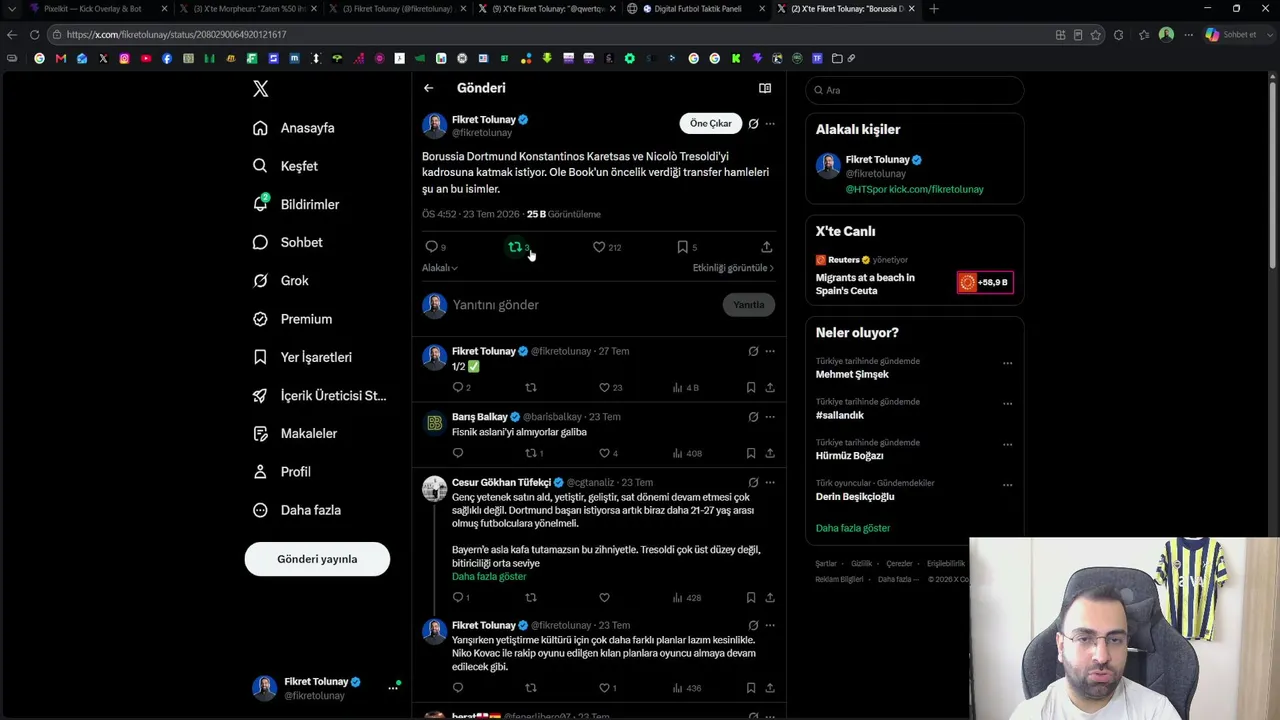Viewport: 1280px width, 720px height.
Task: Click the Öne Çıkar button
Action: coord(711,123)
